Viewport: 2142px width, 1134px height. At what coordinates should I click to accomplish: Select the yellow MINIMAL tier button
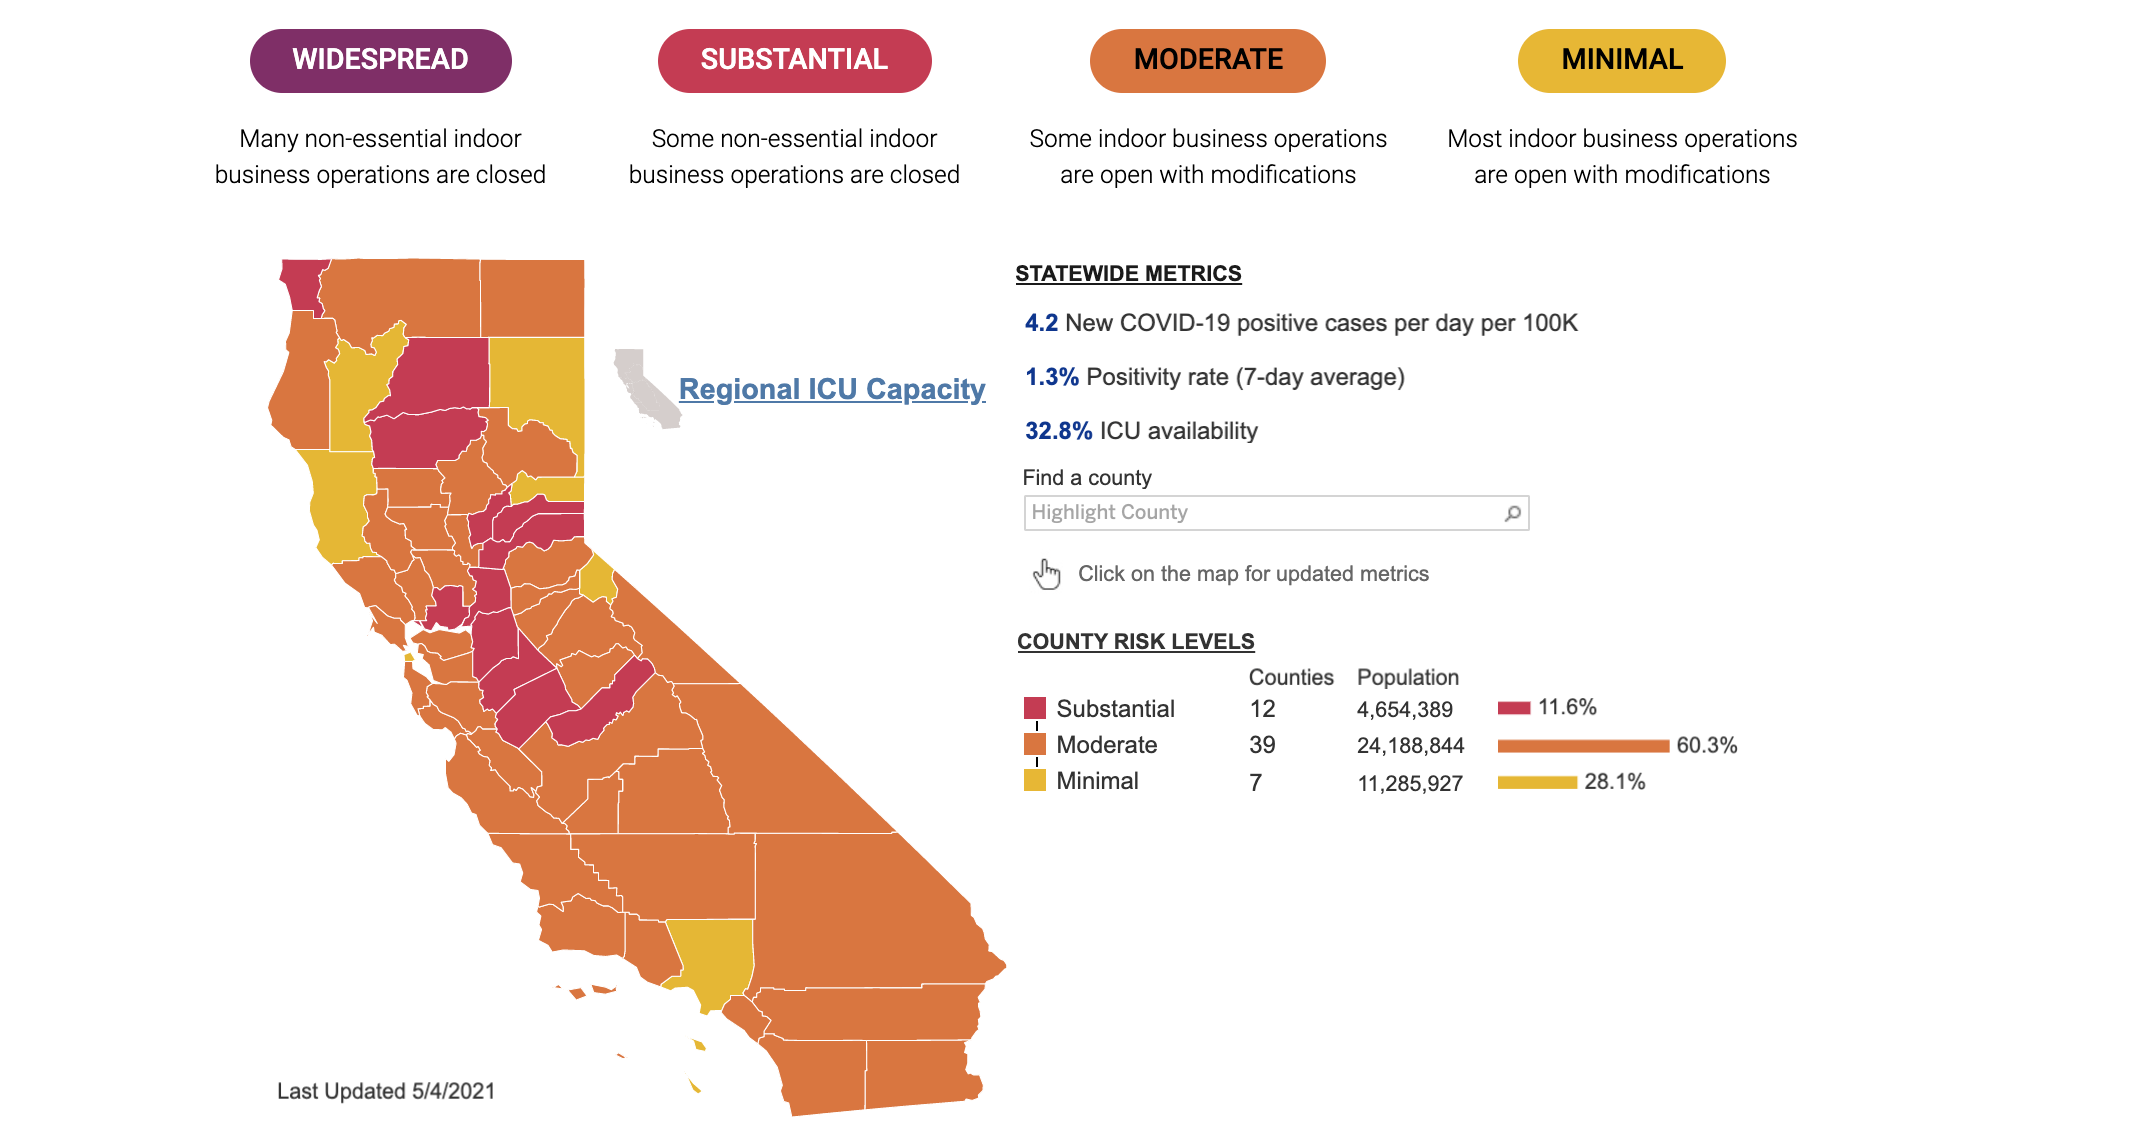pyautogui.click(x=1621, y=60)
